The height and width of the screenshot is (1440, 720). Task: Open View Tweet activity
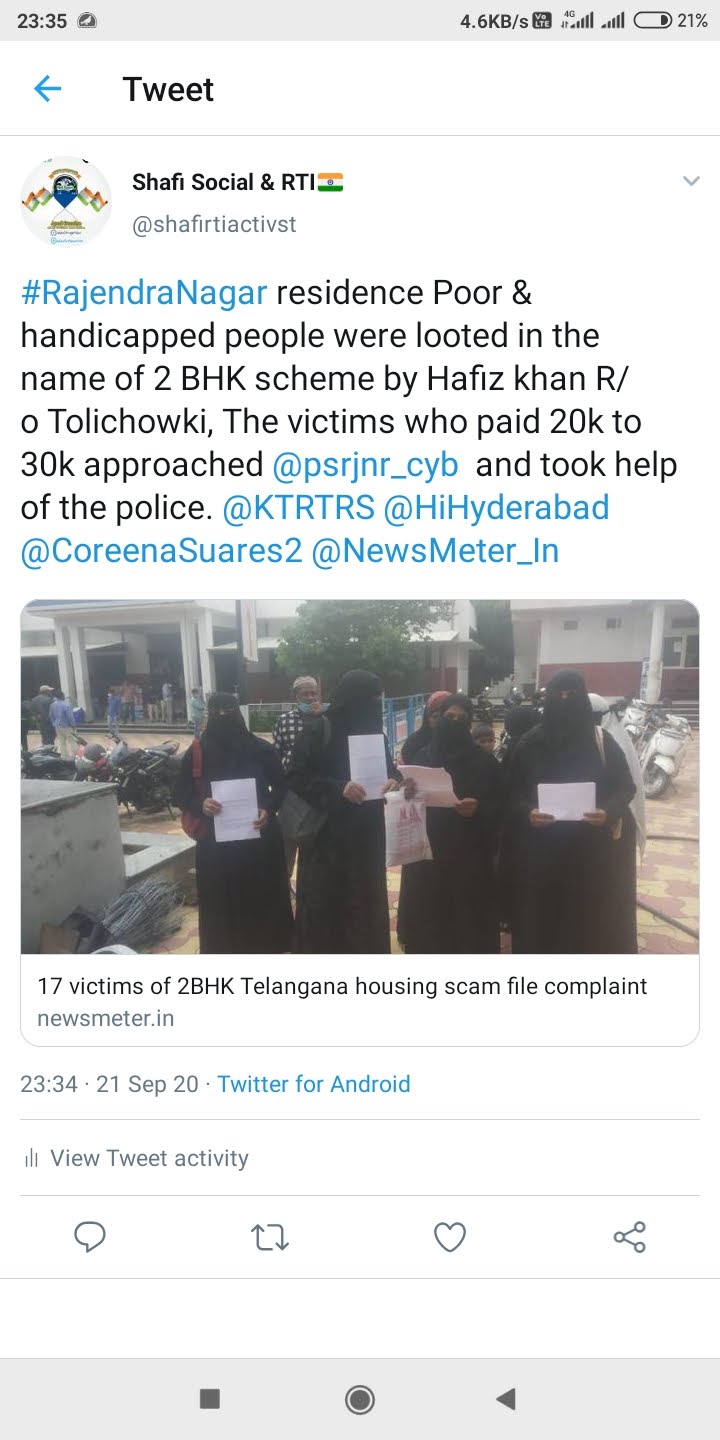[136, 1158]
